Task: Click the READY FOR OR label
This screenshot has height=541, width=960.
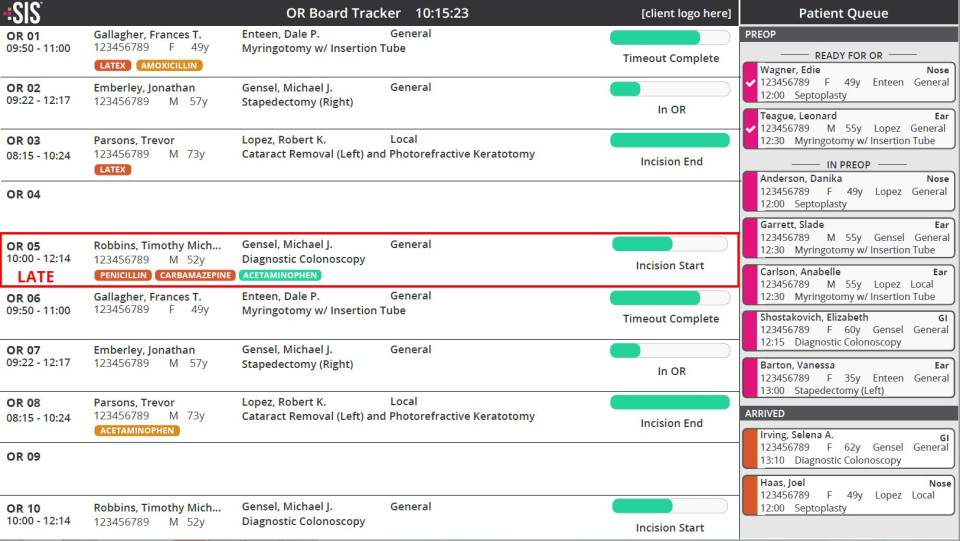Action: 848,56
